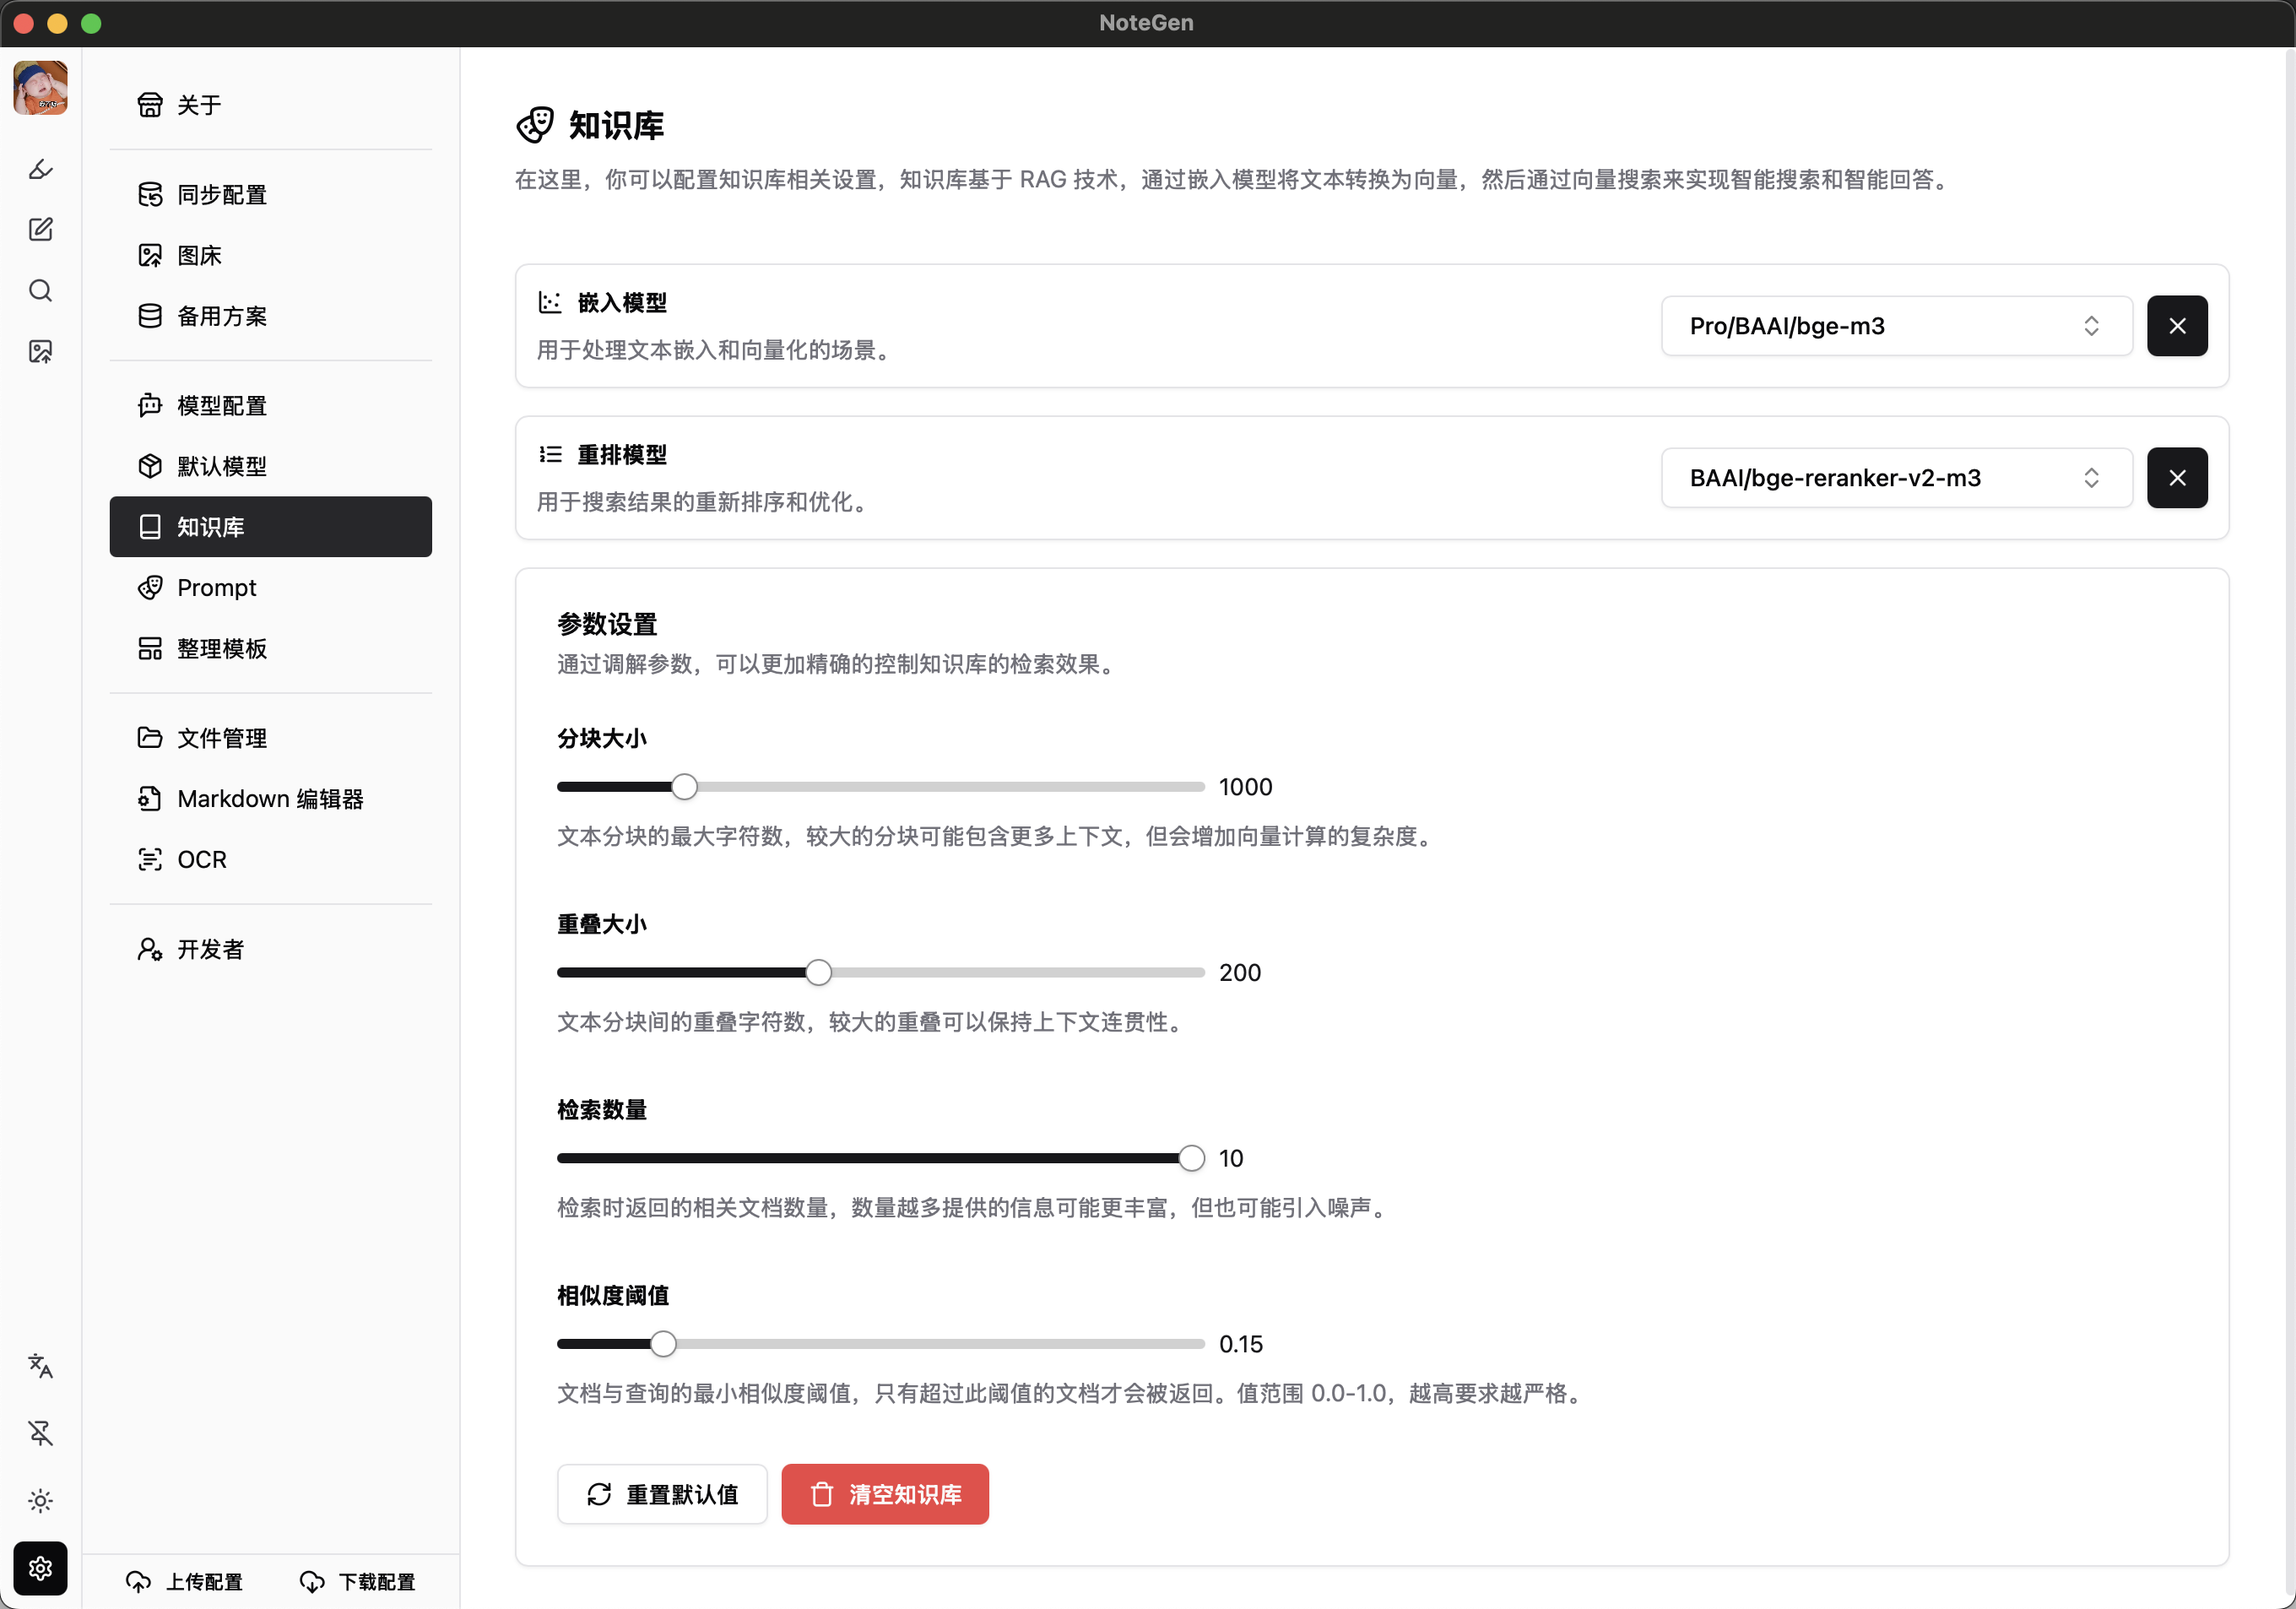Open the 图床 settings page
The height and width of the screenshot is (1609, 2296).
pos(270,255)
